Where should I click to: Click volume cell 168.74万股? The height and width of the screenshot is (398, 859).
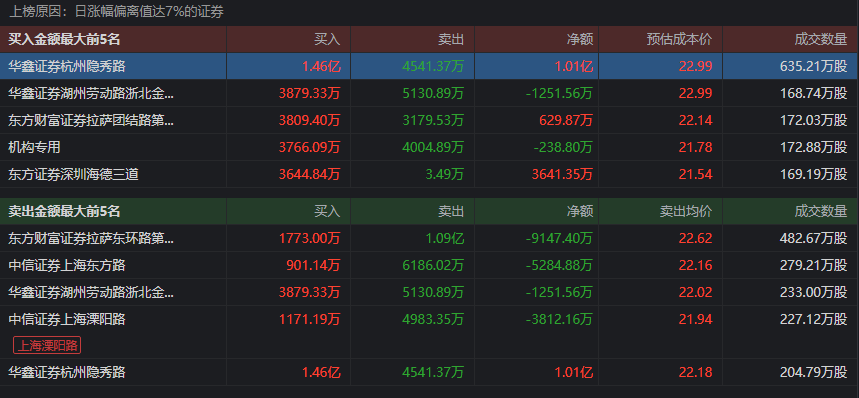tap(814, 93)
